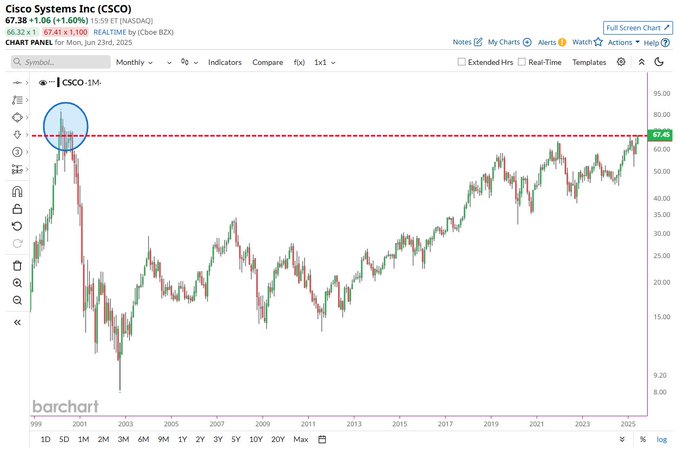Screen dimensions: 679x449
Task: Select the 6M time range
Action: (x=143, y=439)
